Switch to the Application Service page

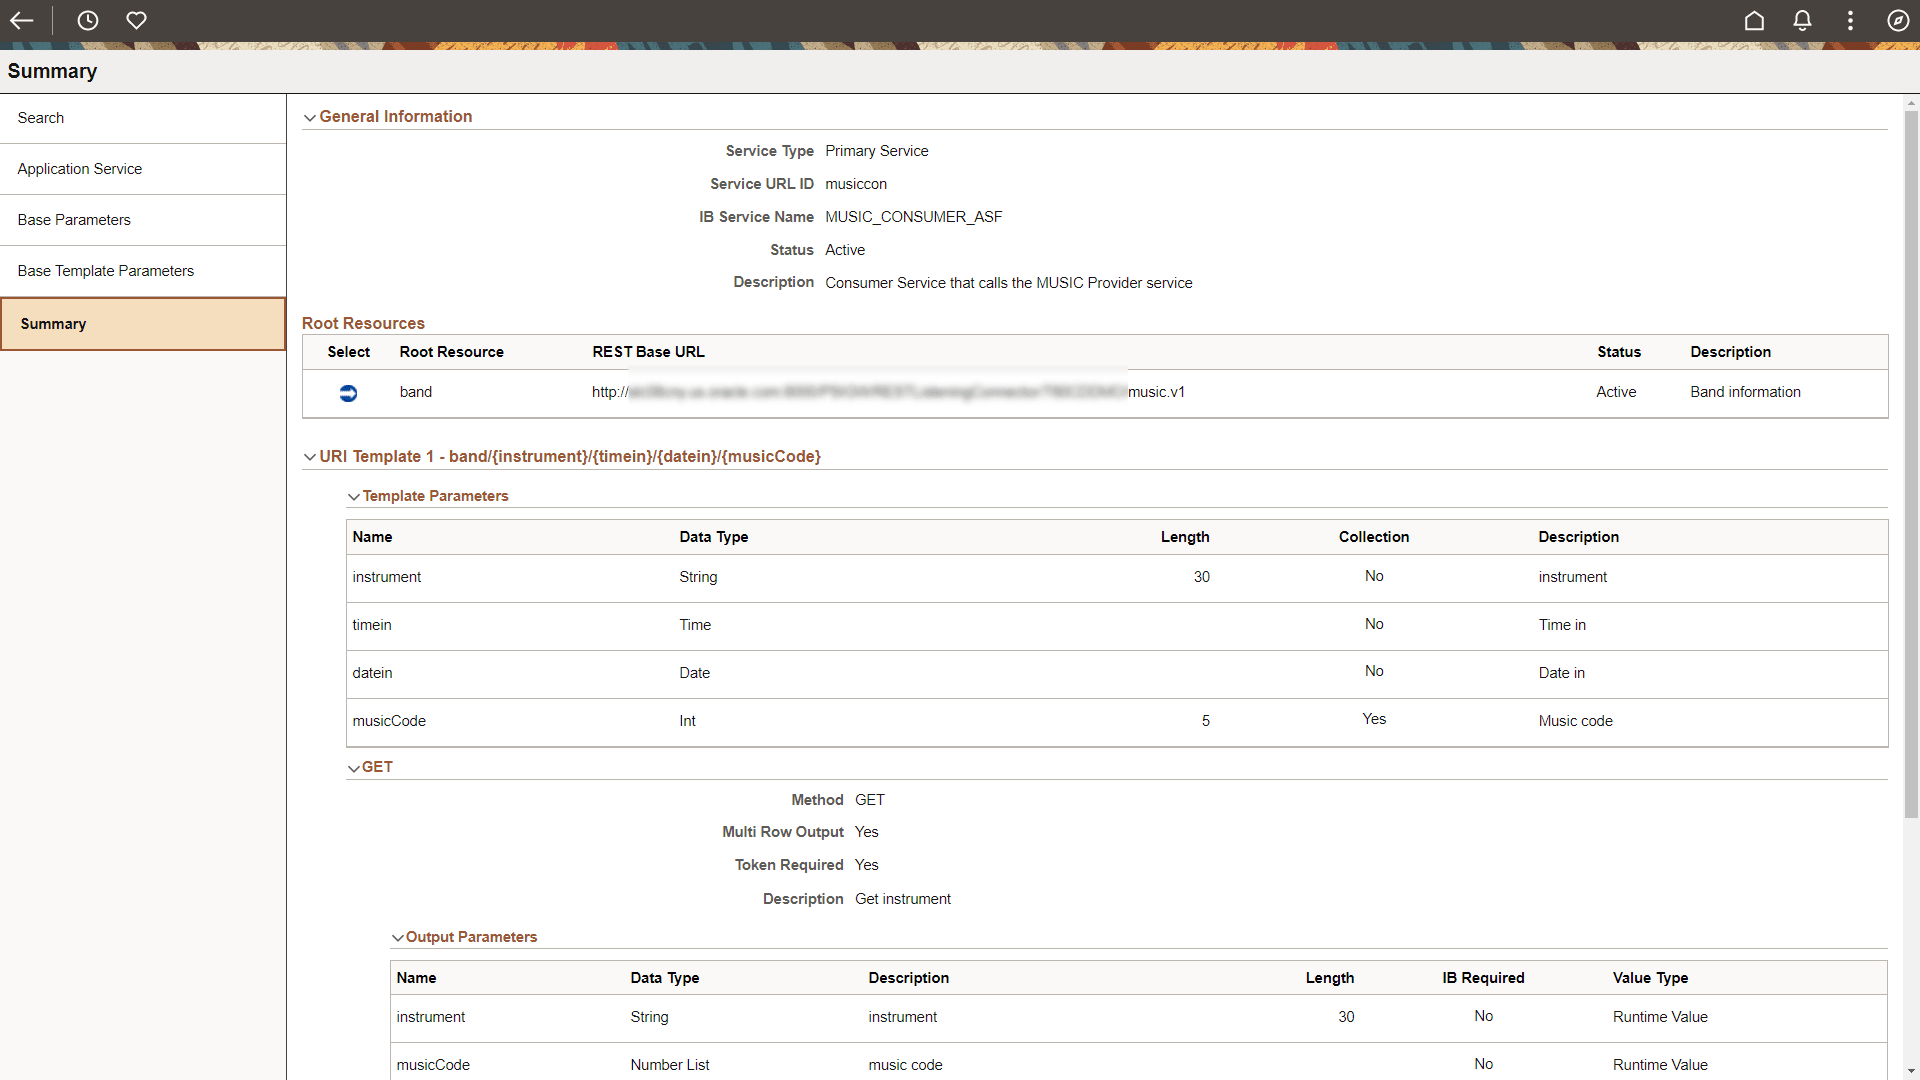79,168
